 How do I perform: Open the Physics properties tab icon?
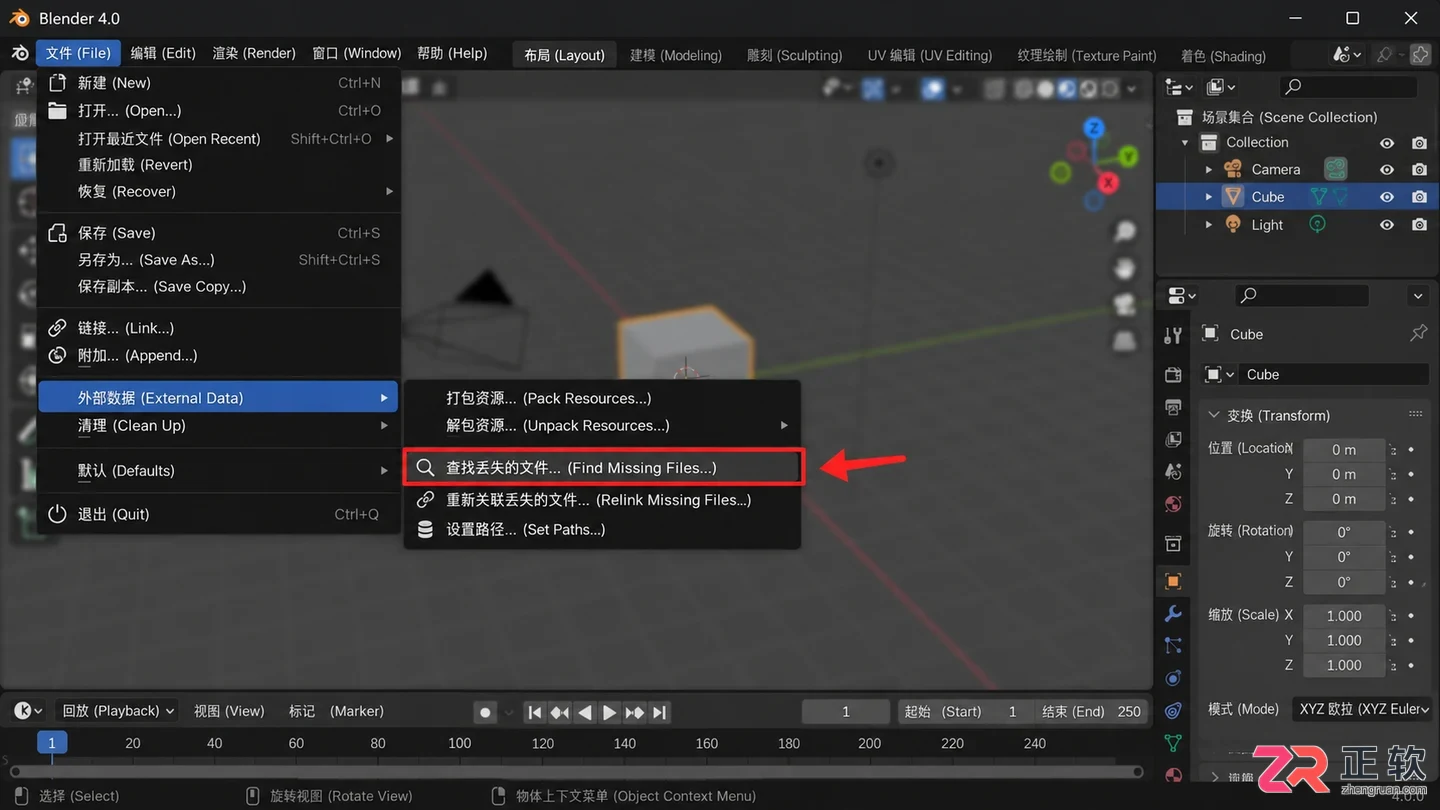pyautogui.click(x=1174, y=678)
